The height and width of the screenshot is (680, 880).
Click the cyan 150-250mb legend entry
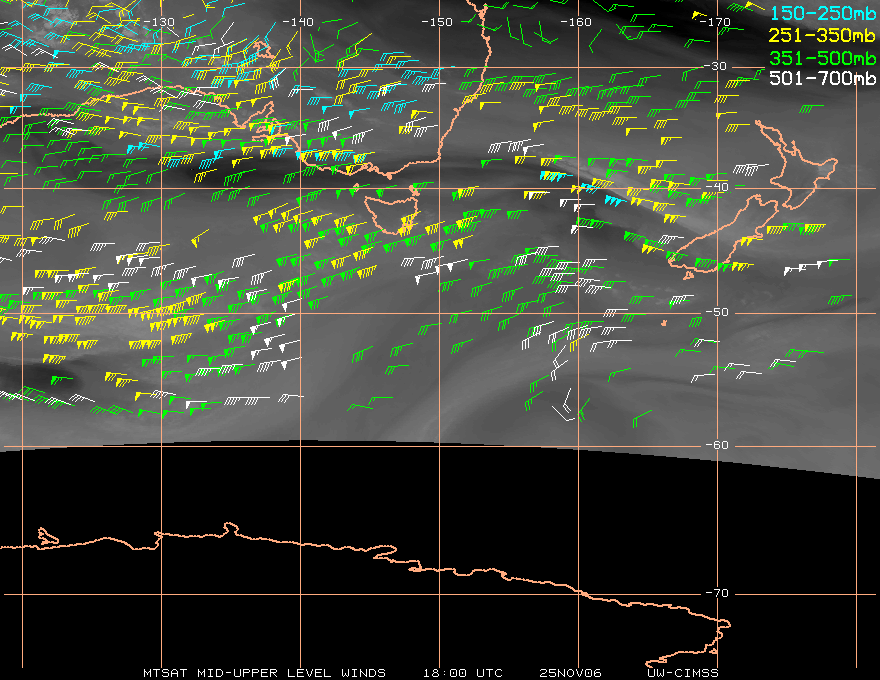click(823, 13)
